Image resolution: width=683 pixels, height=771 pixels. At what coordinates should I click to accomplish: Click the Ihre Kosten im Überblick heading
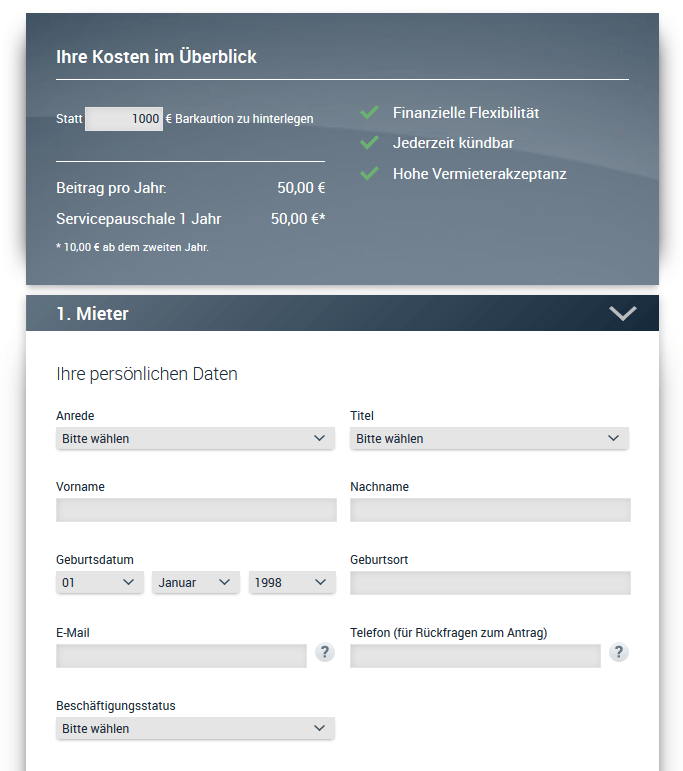tap(156, 57)
